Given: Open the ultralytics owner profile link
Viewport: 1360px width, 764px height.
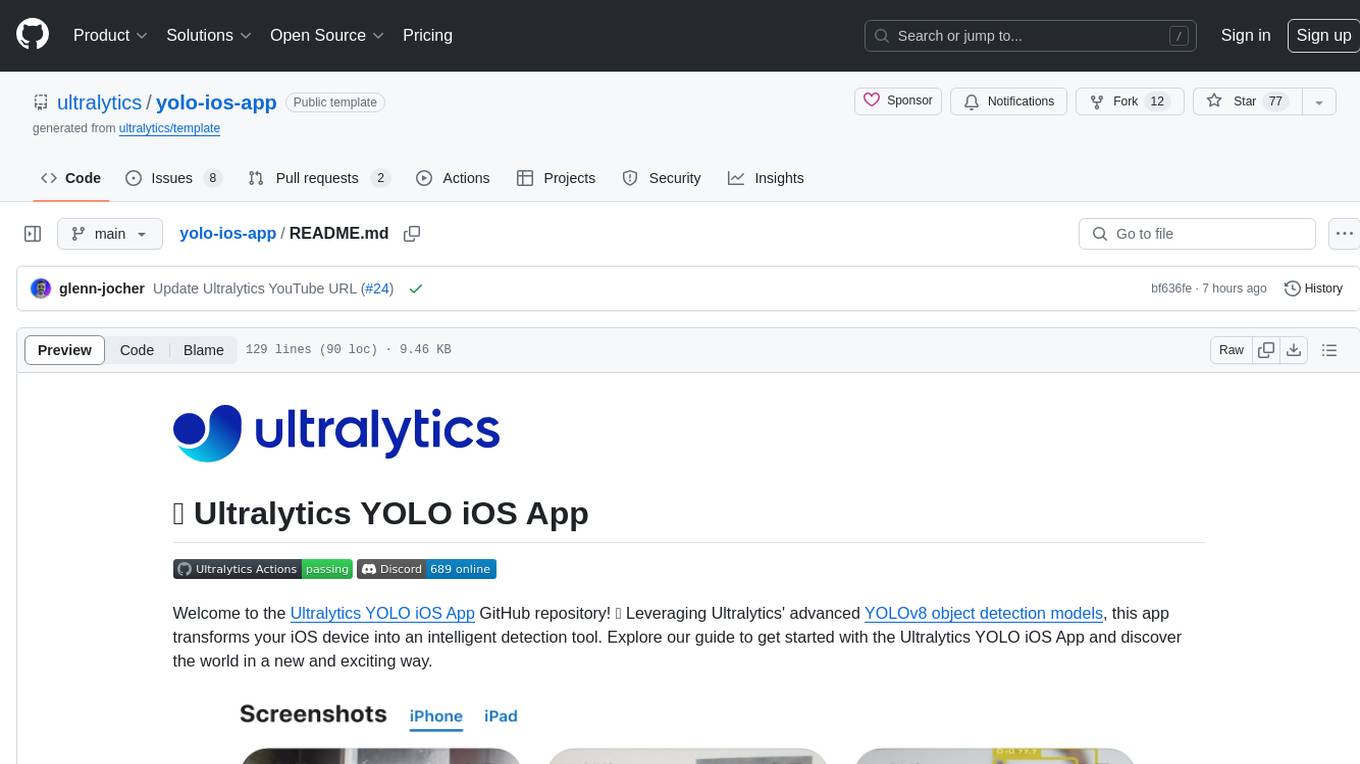Looking at the screenshot, I should pyautogui.click(x=99, y=102).
